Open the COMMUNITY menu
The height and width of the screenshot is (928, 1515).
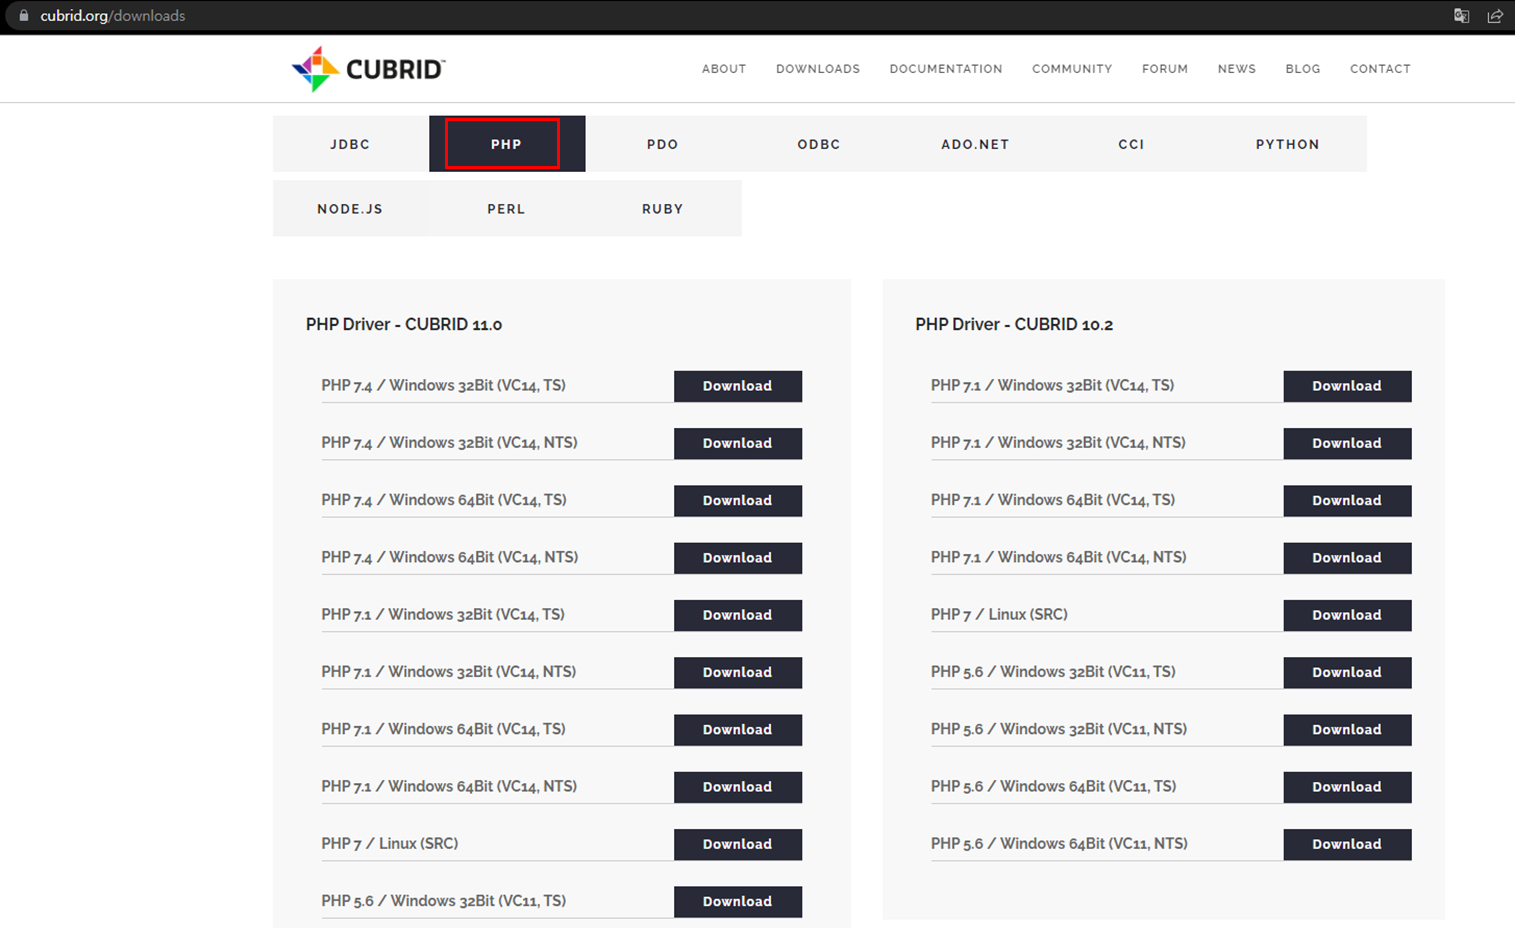[1072, 69]
